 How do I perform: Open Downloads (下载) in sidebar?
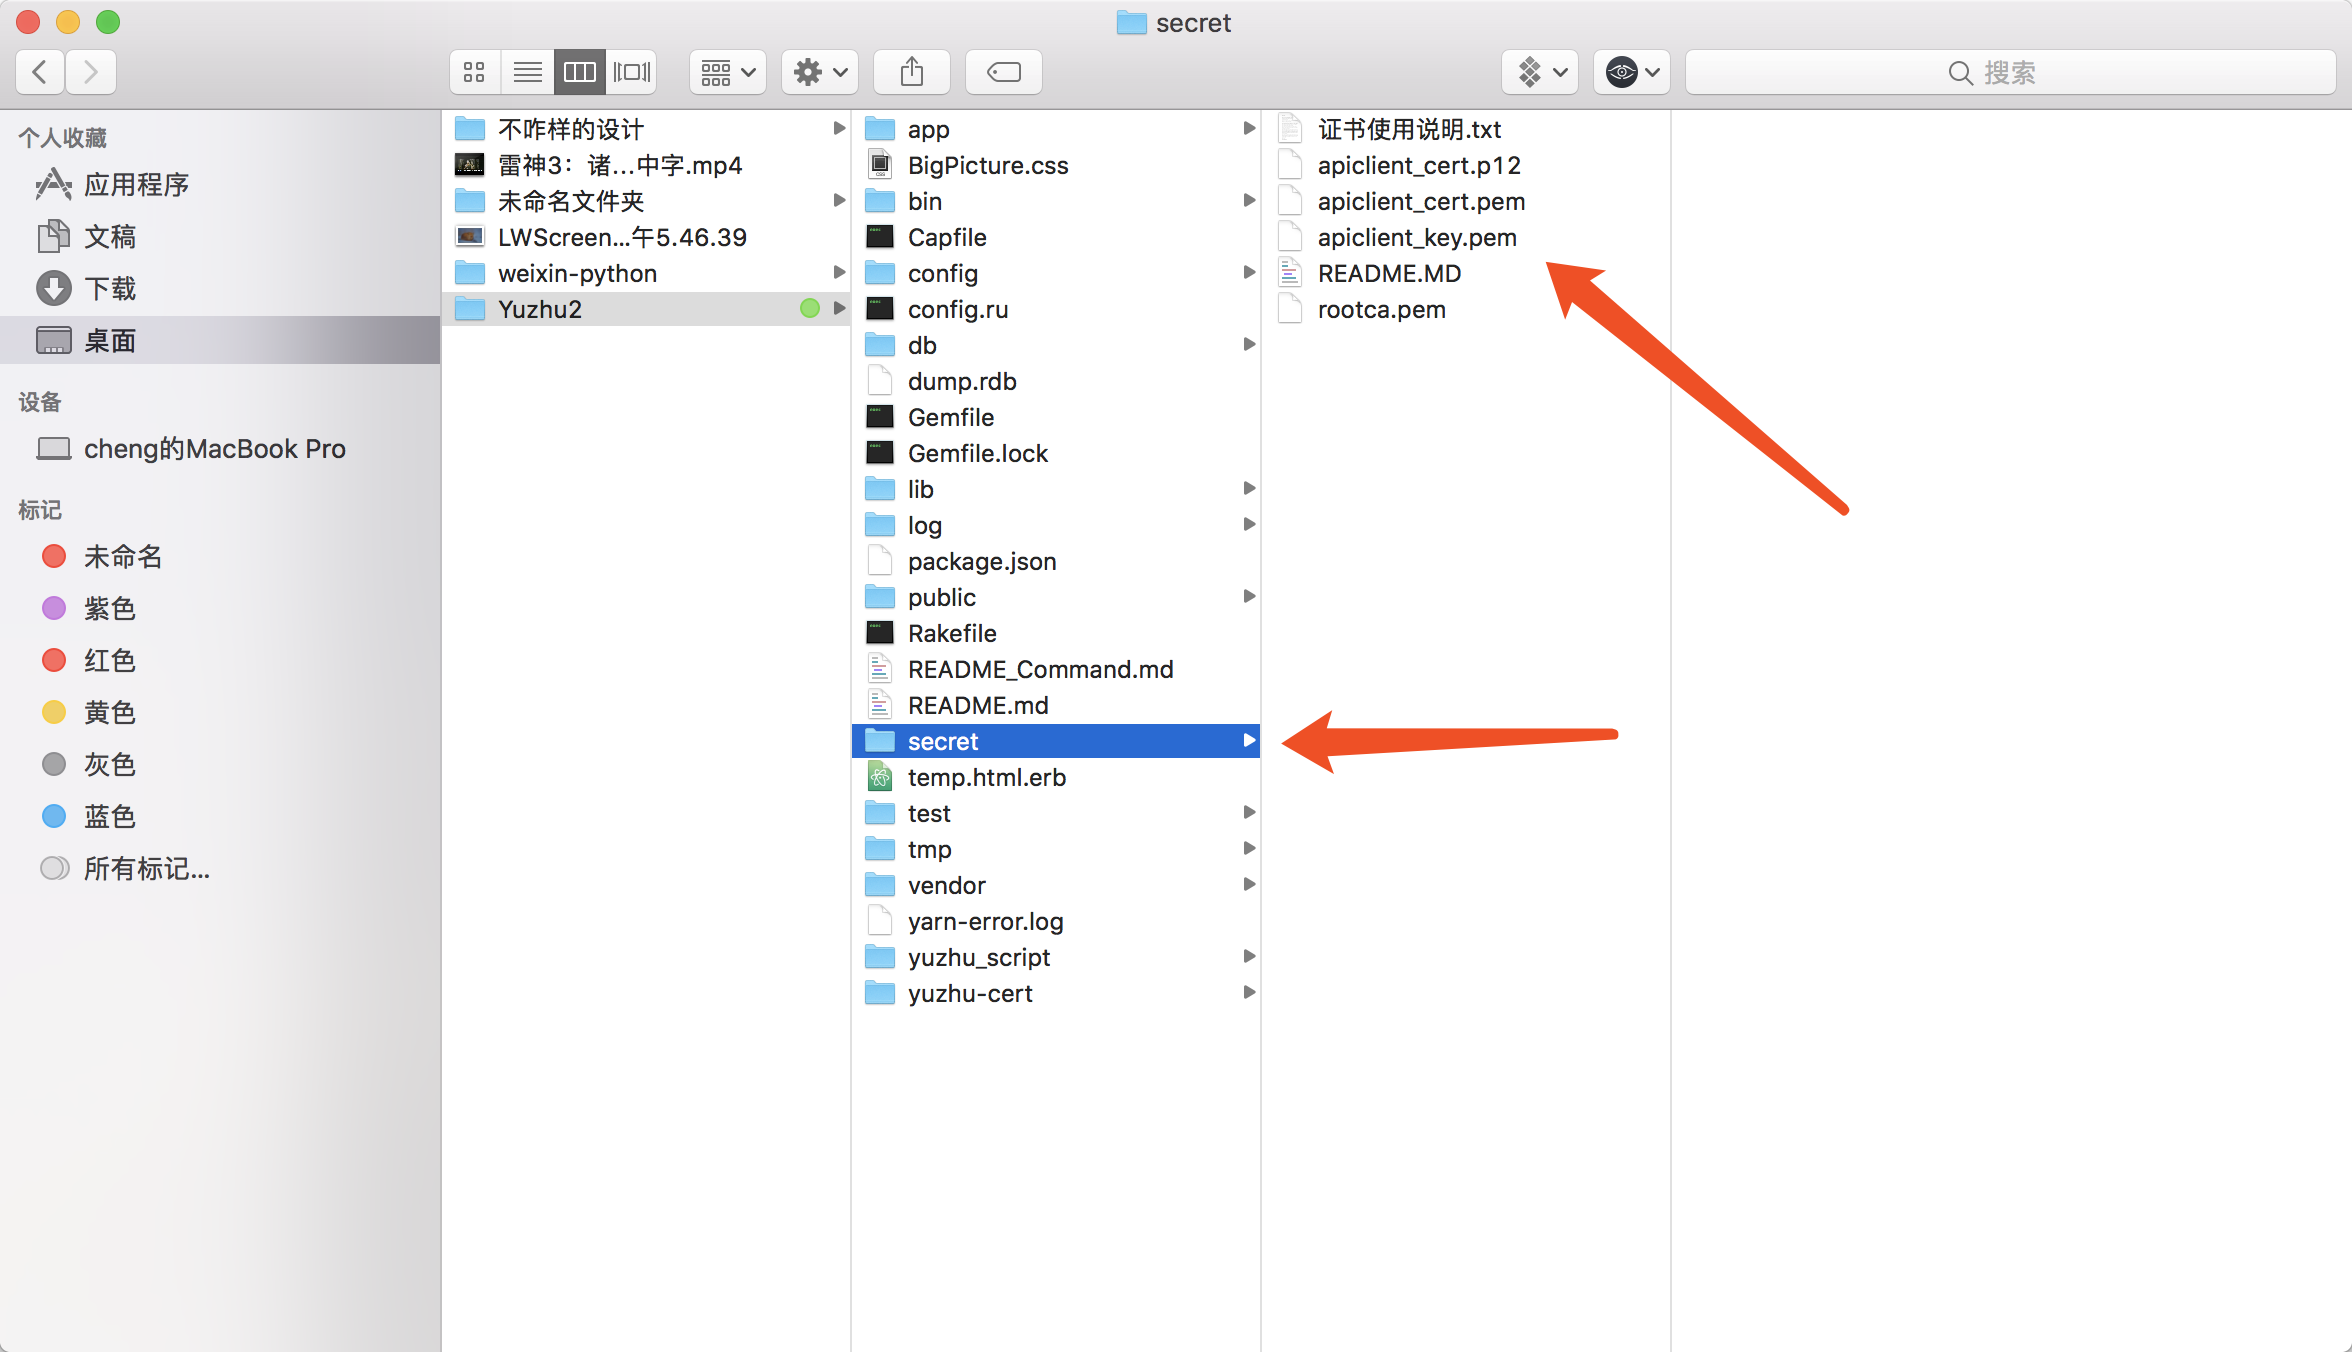point(110,289)
